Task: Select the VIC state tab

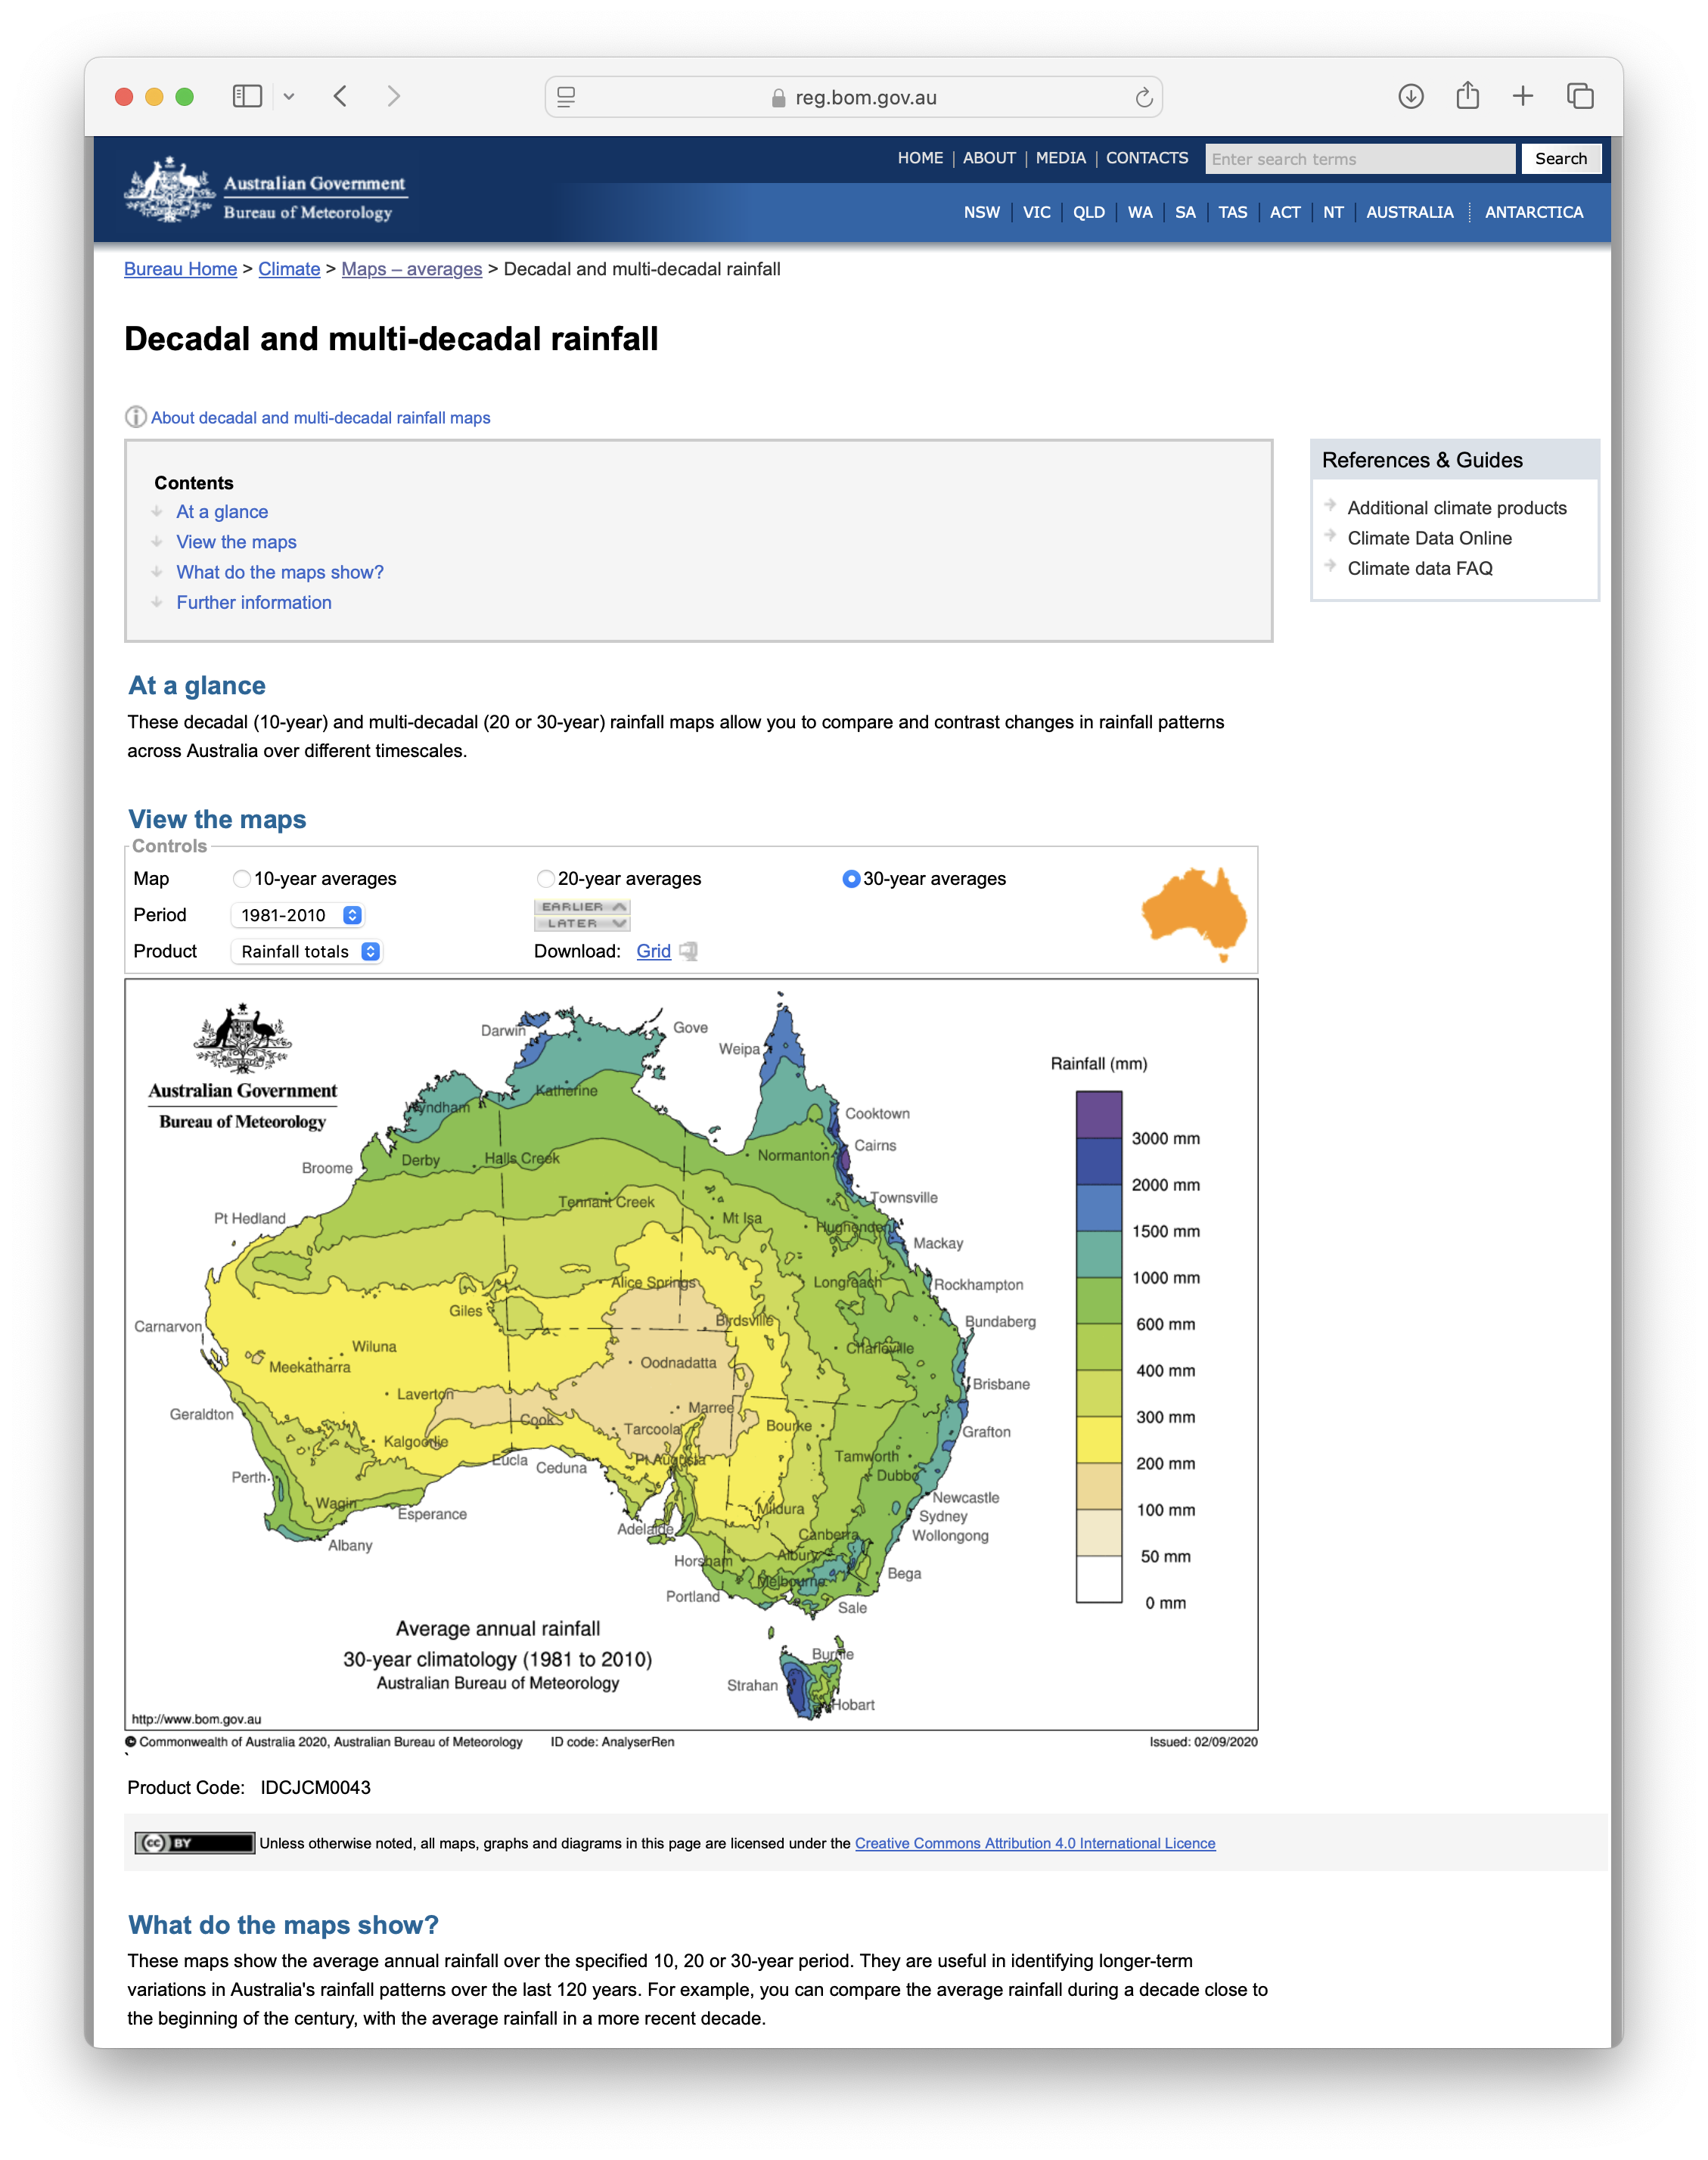Action: (1037, 212)
